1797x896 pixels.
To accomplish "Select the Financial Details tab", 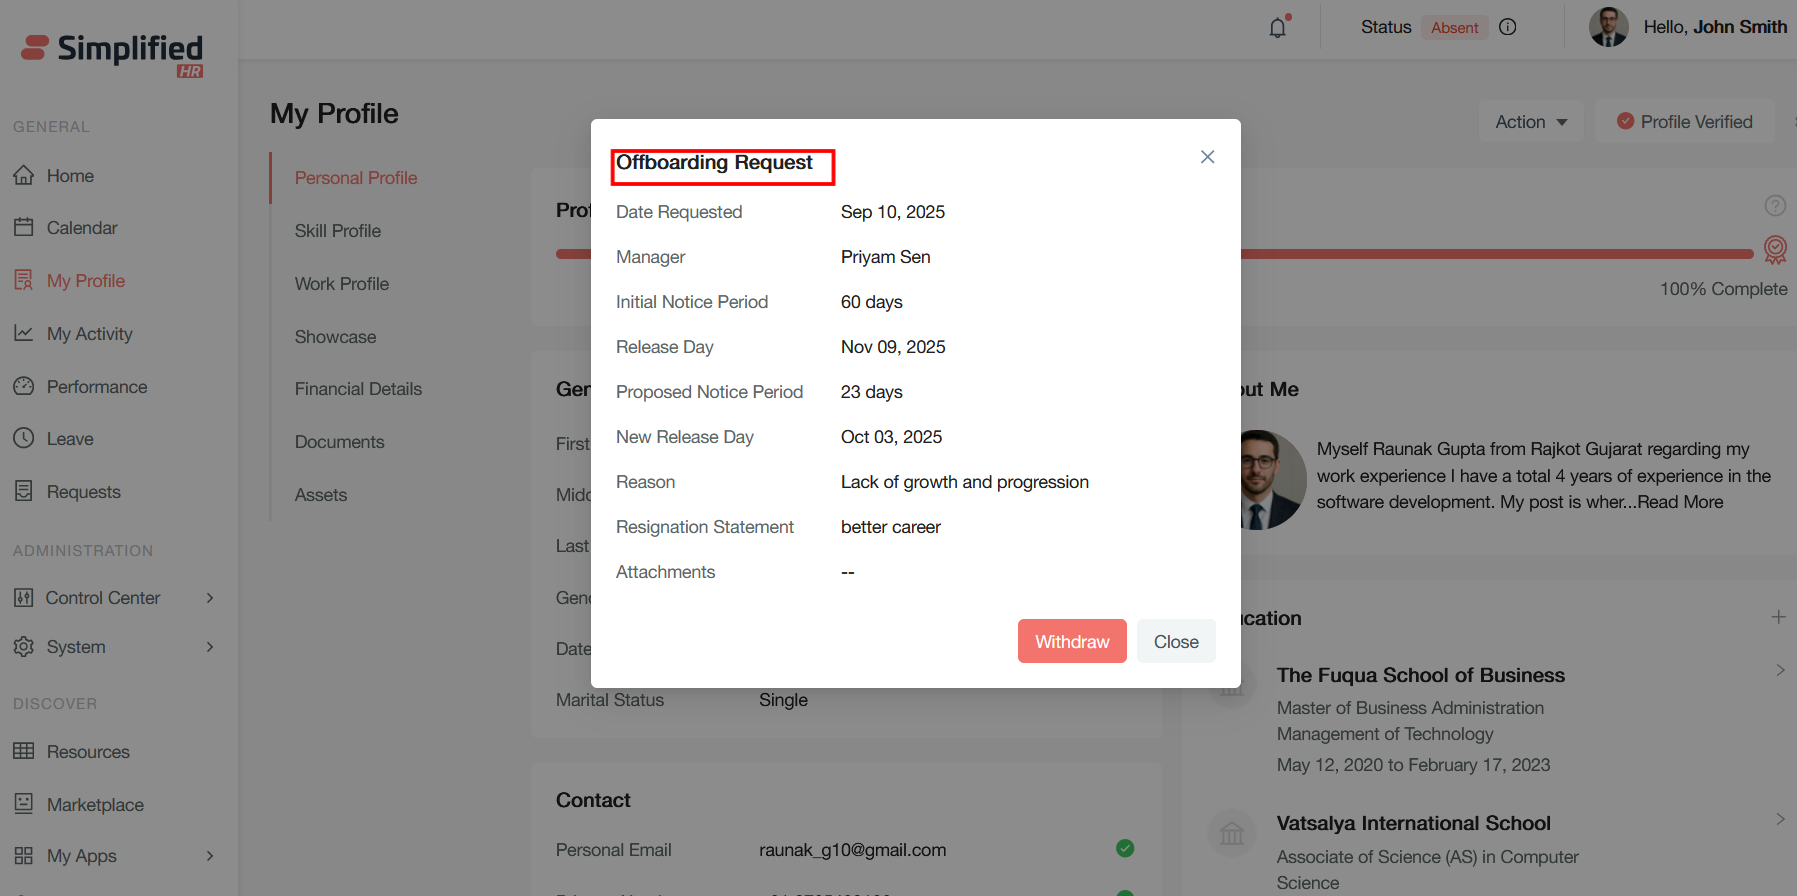I will 358,389.
